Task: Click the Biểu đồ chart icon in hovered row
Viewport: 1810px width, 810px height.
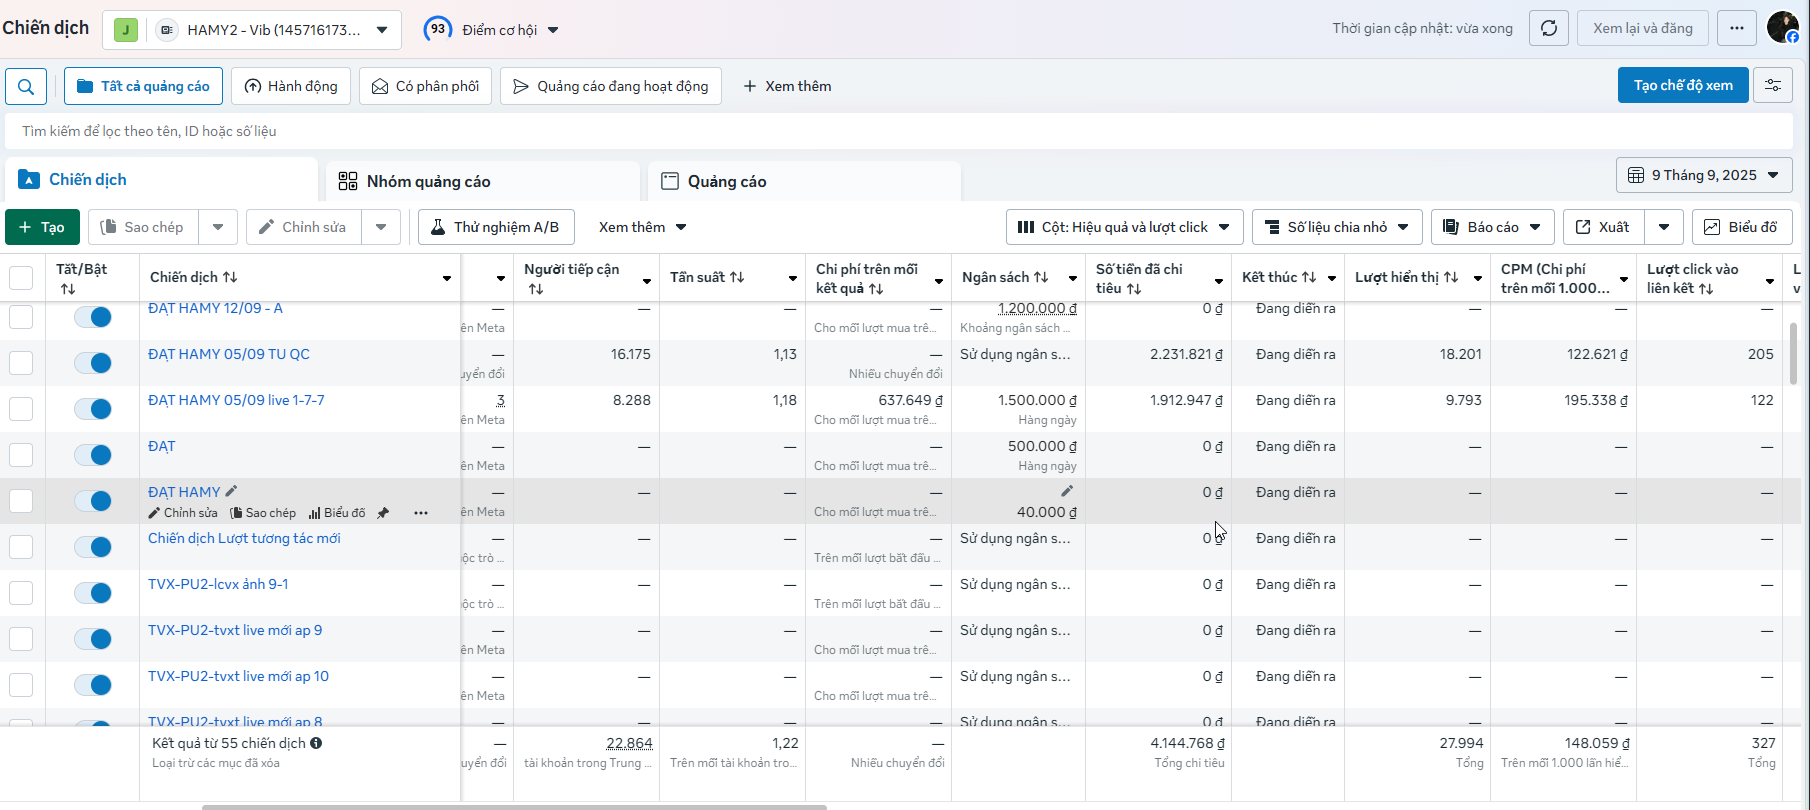Action: 337,513
